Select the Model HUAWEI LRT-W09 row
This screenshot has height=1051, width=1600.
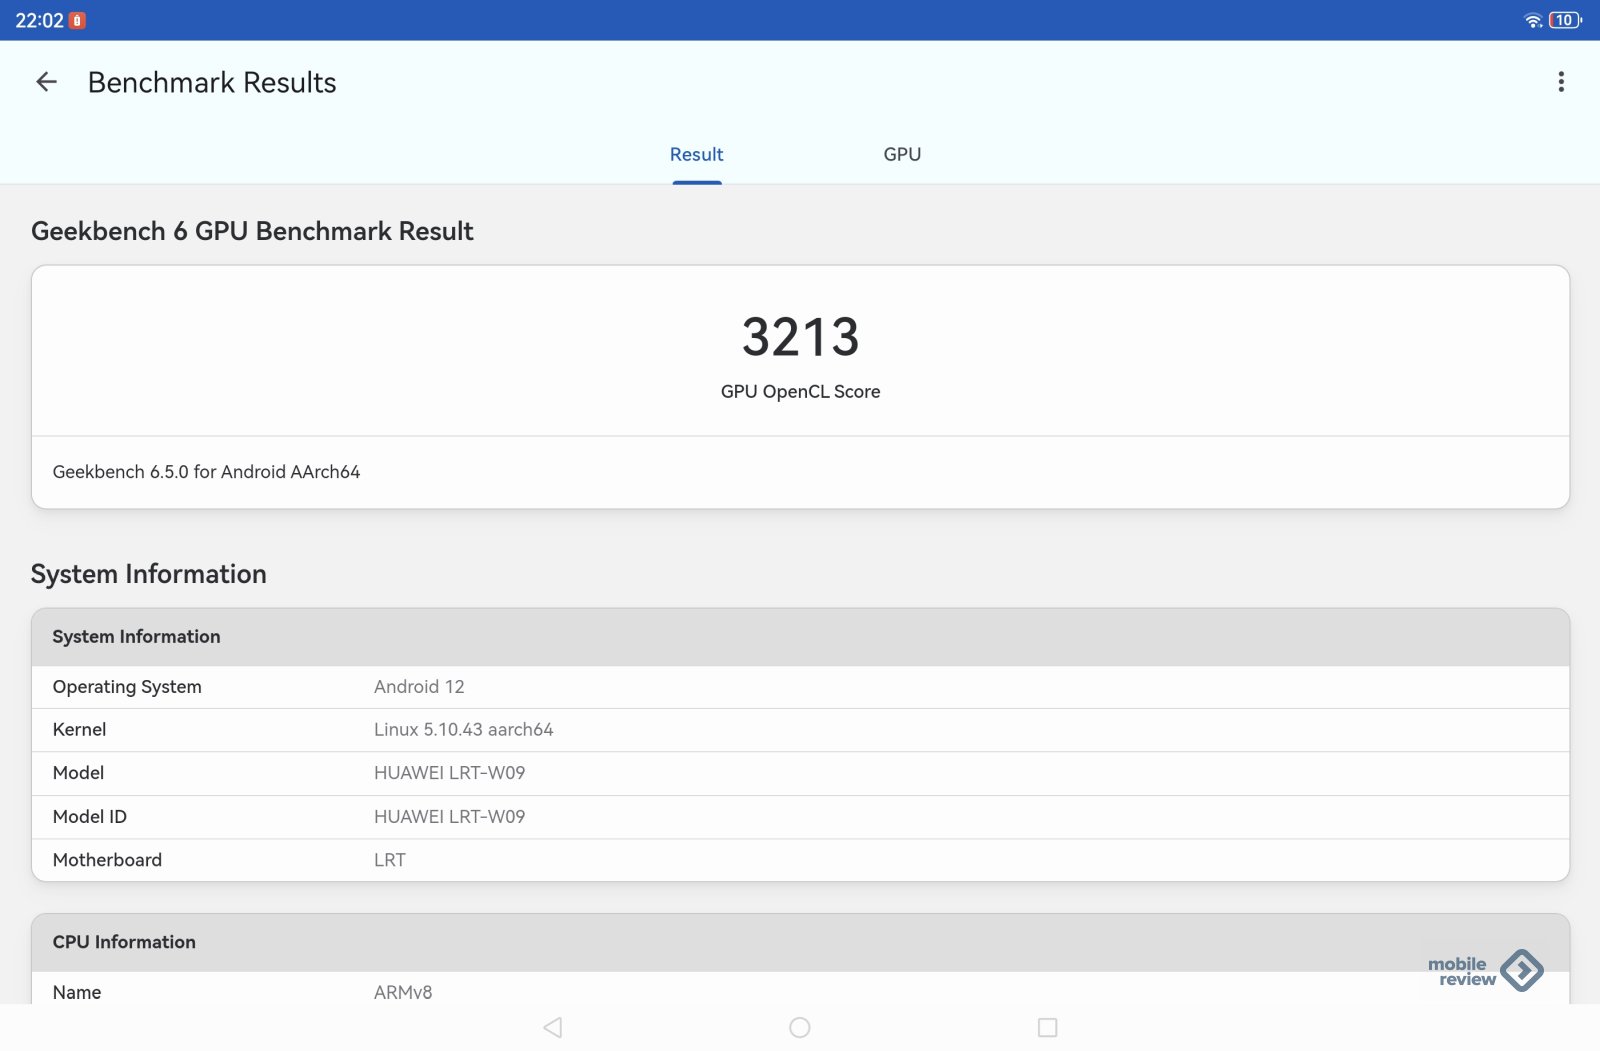point(800,773)
